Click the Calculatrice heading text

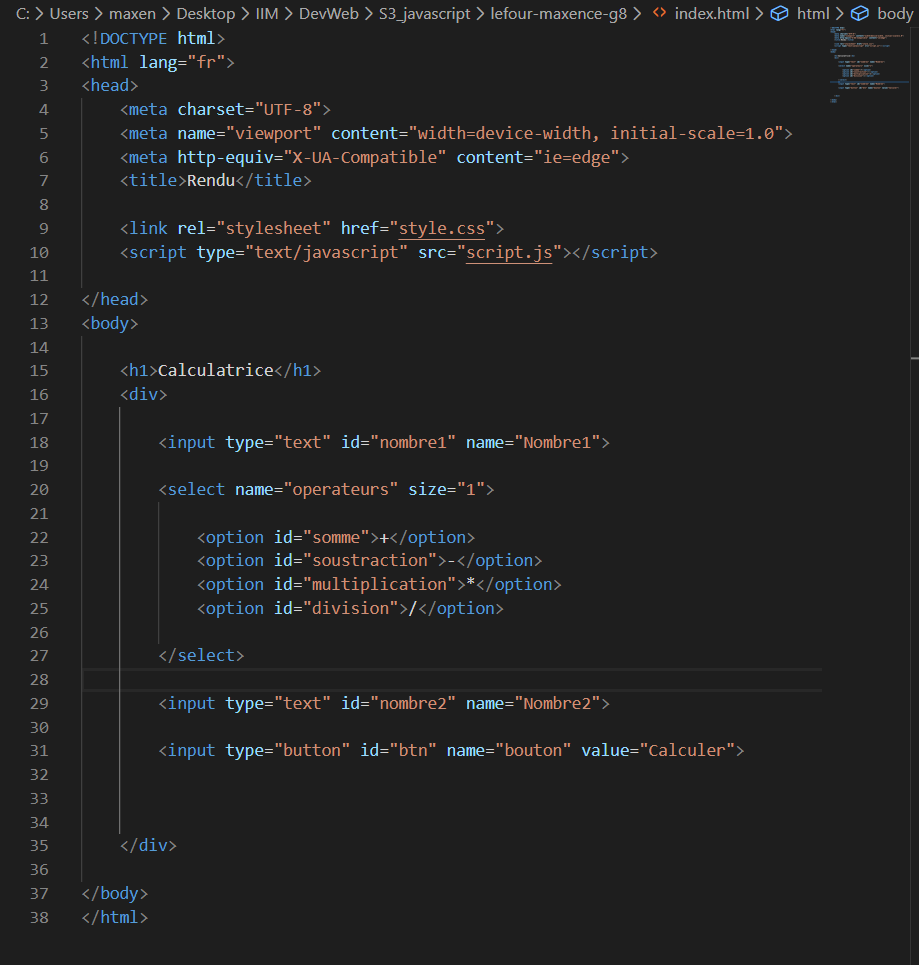click(215, 370)
